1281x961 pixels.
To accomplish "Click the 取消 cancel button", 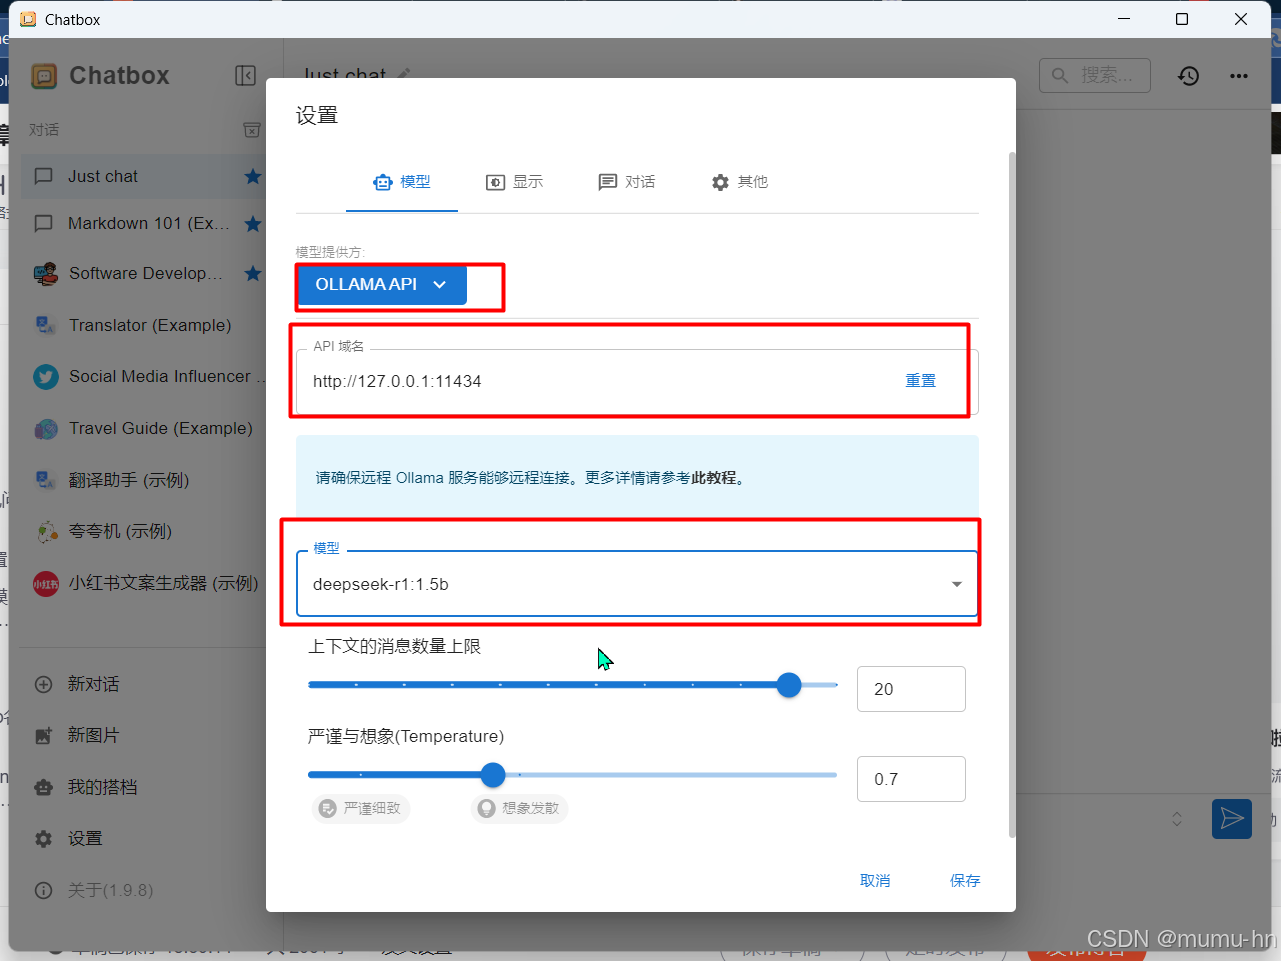I will (875, 881).
